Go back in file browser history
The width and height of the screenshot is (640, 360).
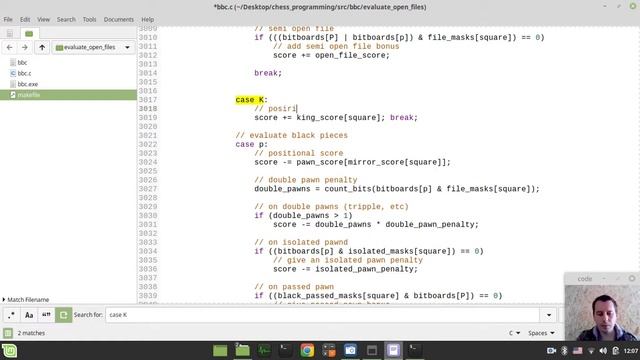tap(9, 47)
